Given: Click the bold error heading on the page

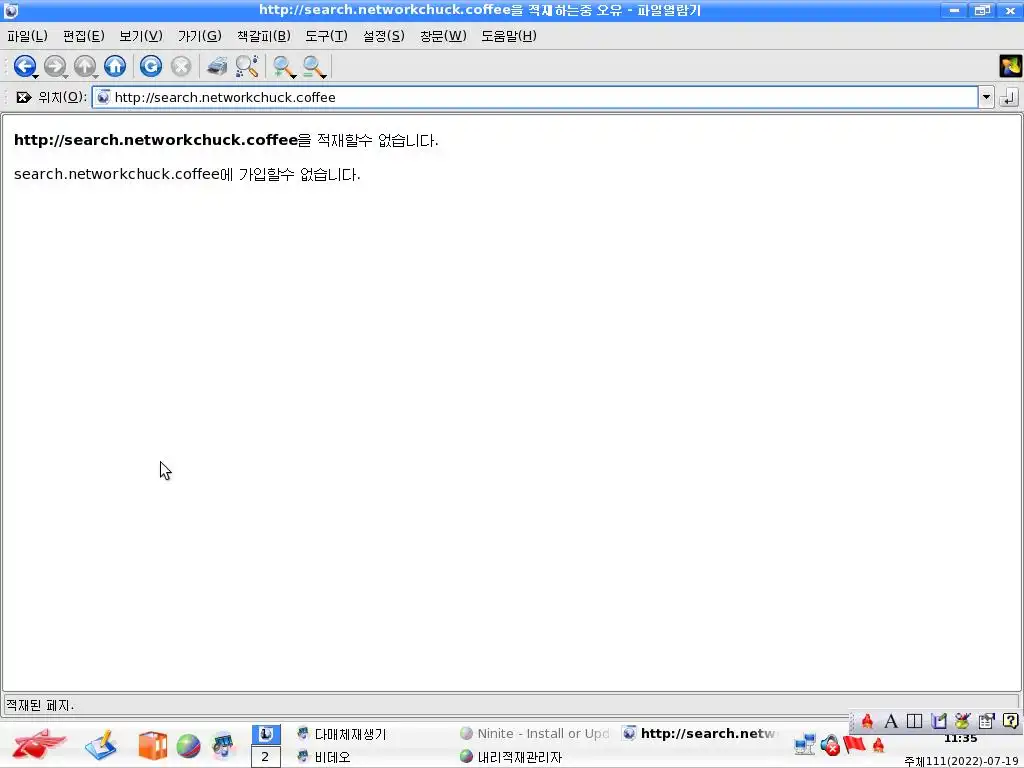Looking at the screenshot, I should [x=226, y=140].
